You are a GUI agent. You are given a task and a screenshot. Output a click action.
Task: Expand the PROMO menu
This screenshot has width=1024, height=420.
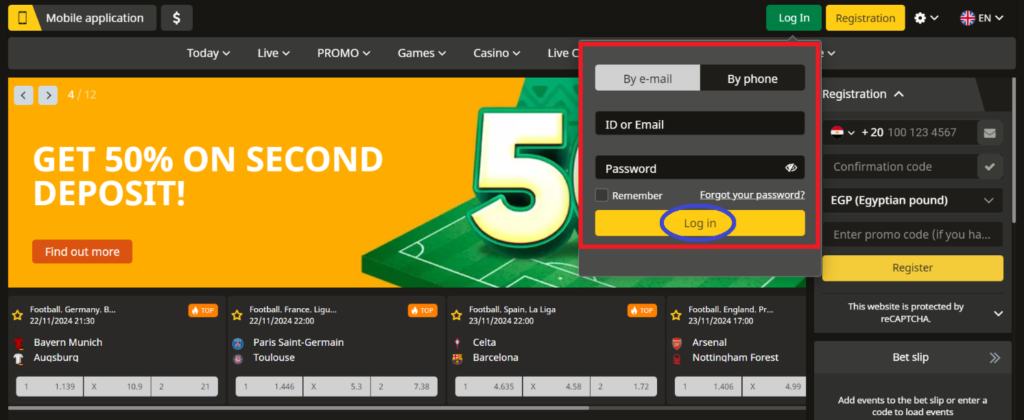(x=344, y=54)
